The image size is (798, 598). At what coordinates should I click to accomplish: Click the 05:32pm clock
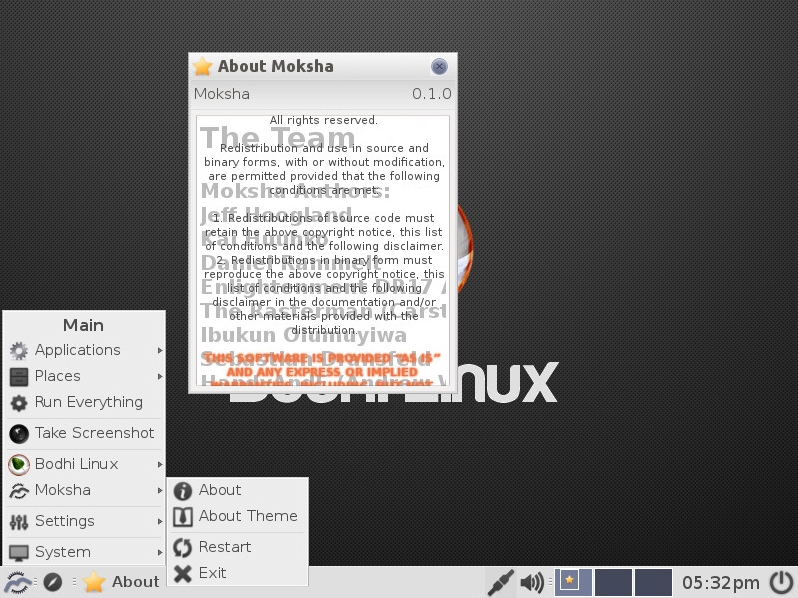click(x=721, y=583)
